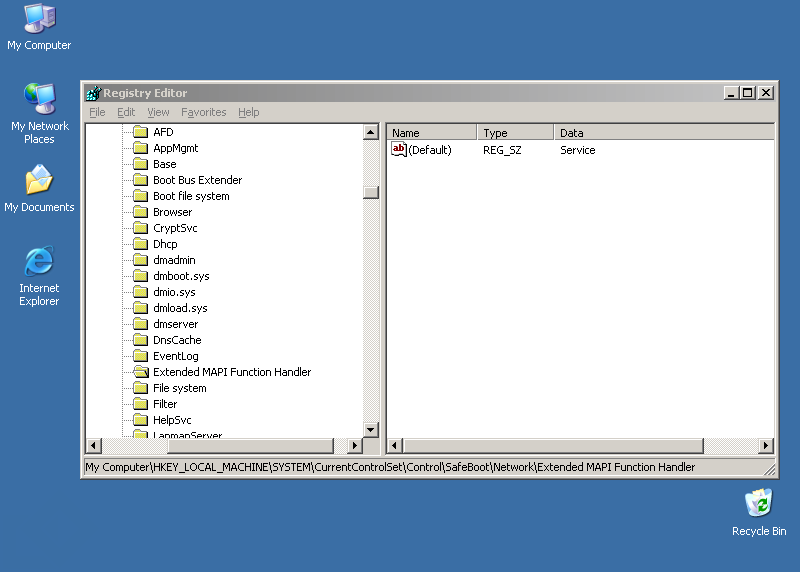Click the AppMgmt key folder icon

click(140, 148)
